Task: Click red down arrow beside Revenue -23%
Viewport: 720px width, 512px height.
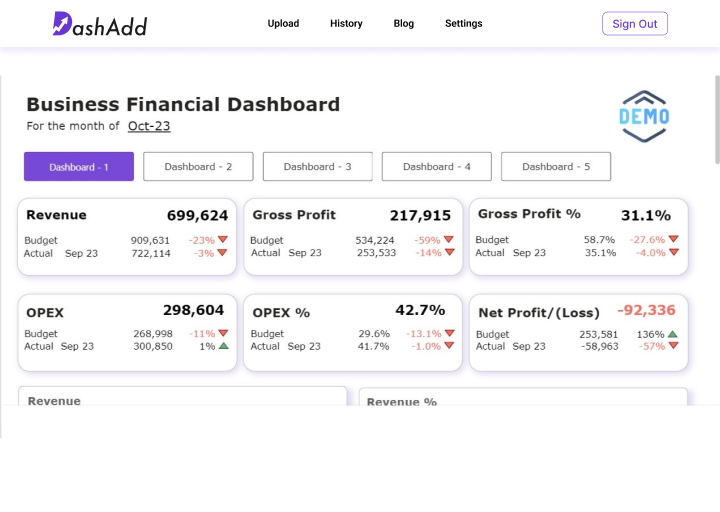Action: [223, 239]
